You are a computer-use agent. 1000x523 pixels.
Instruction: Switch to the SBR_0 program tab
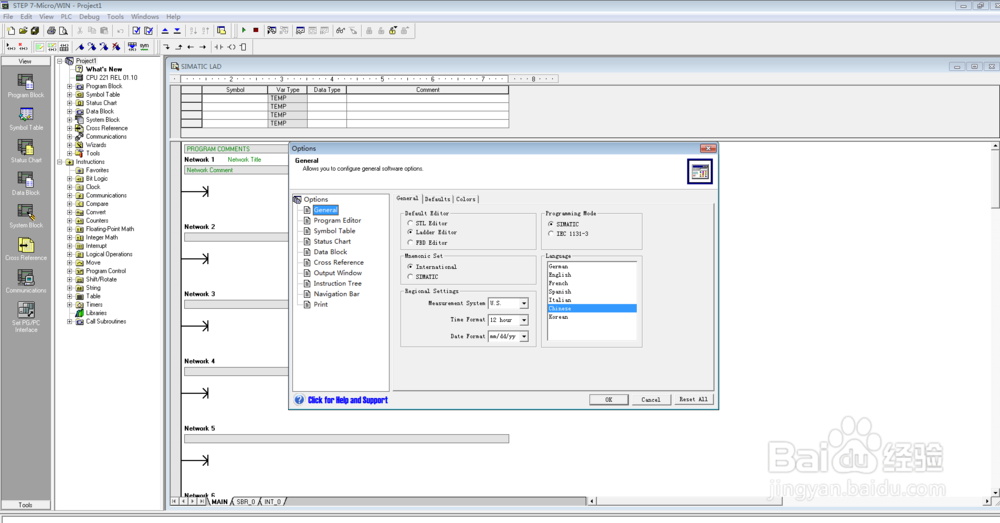point(246,502)
